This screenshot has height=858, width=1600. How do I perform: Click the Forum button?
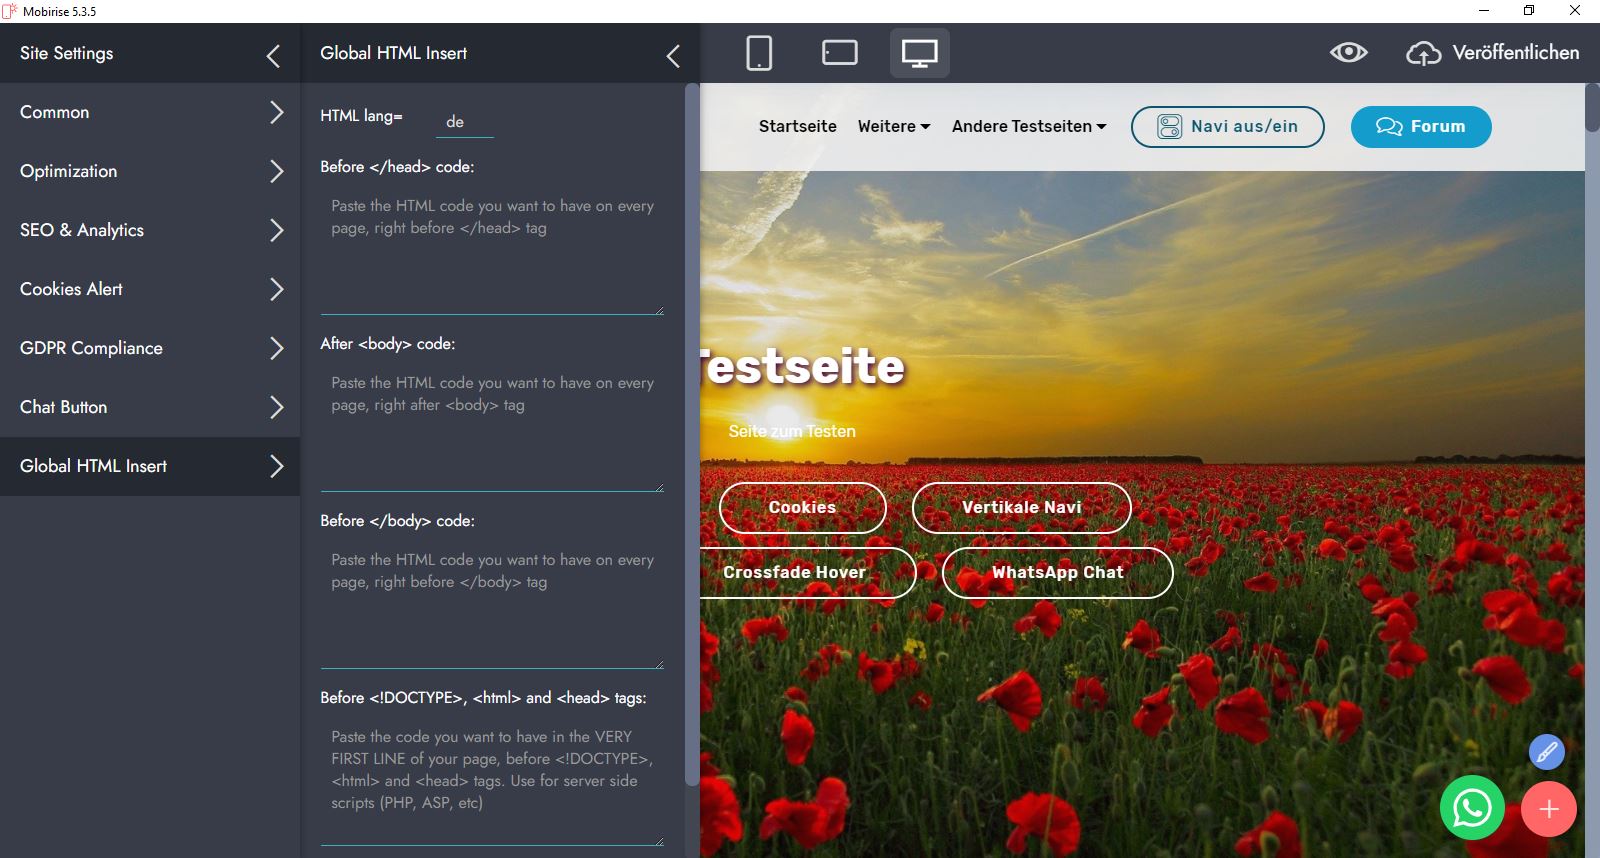point(1420,127)
